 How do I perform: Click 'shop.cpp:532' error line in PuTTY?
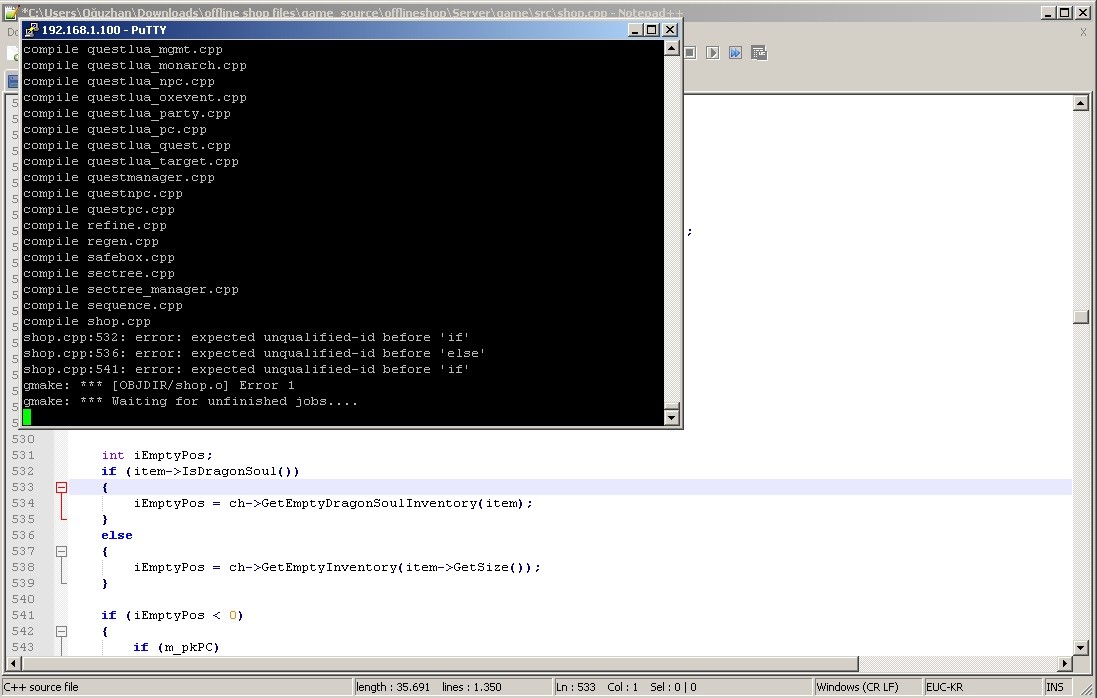click(246, 337)
